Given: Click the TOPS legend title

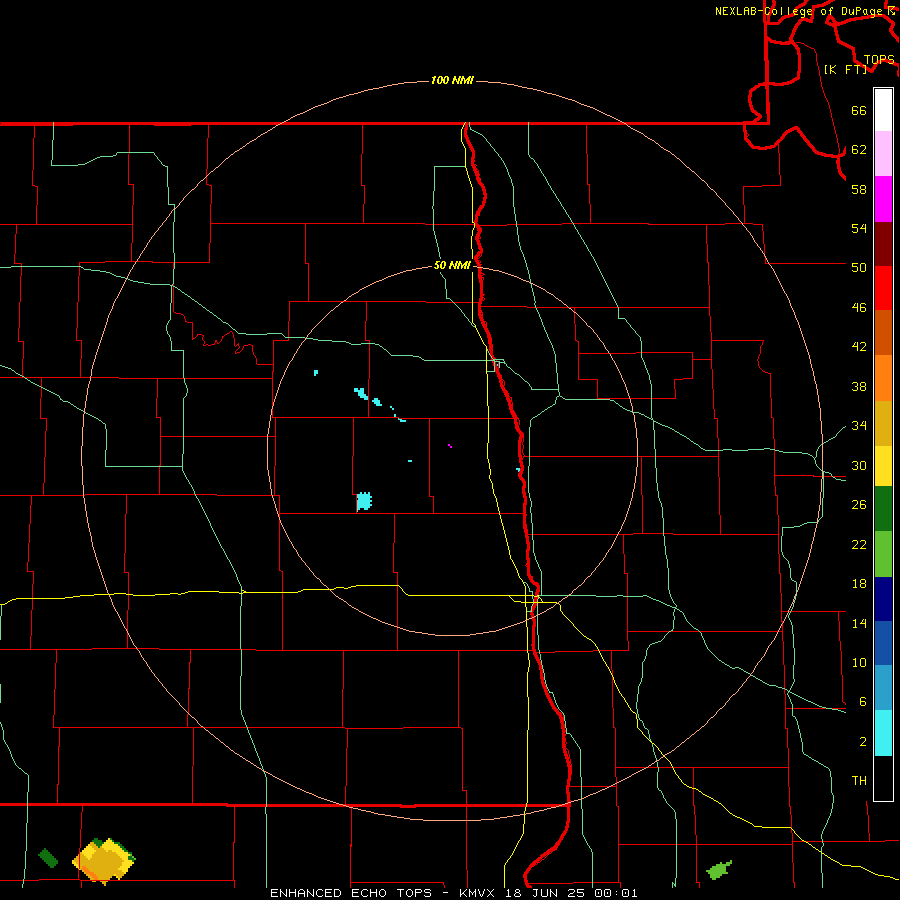Looking at the screenshot, I should point(879,60).
